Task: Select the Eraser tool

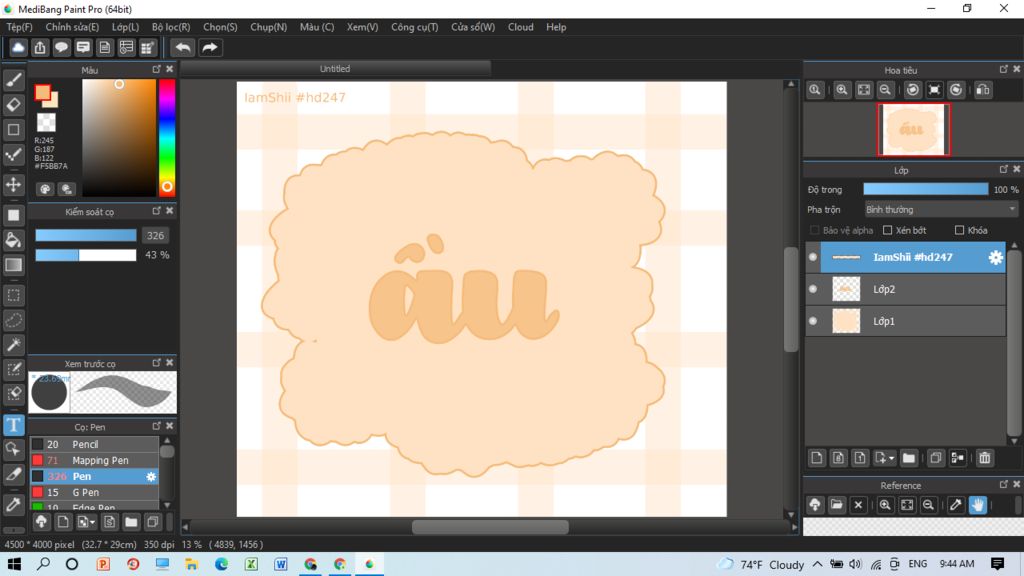Action: [14, 104]
